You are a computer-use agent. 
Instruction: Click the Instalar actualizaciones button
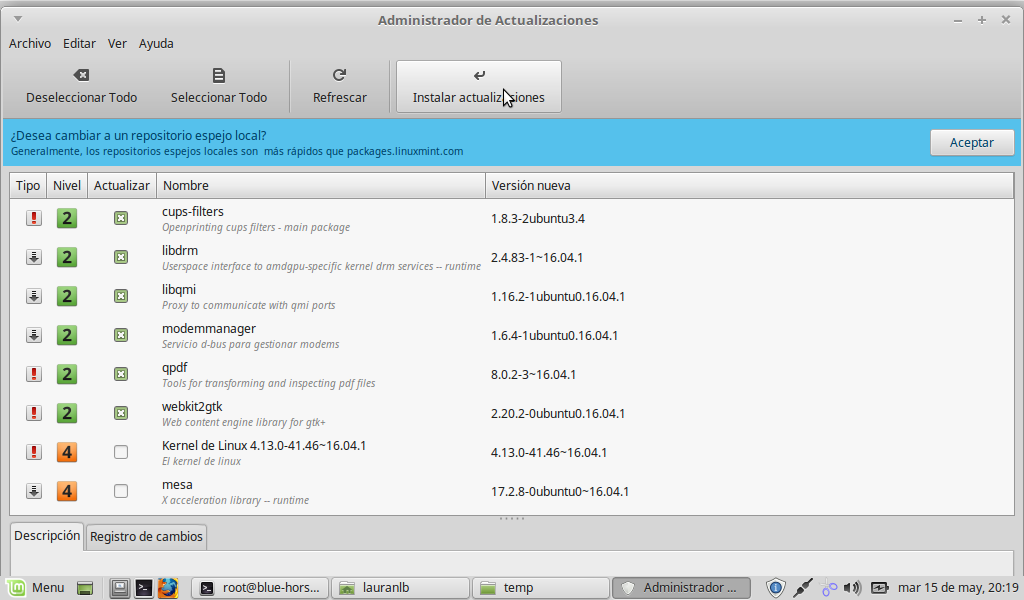pyautogui.click(x=478, y=86)
